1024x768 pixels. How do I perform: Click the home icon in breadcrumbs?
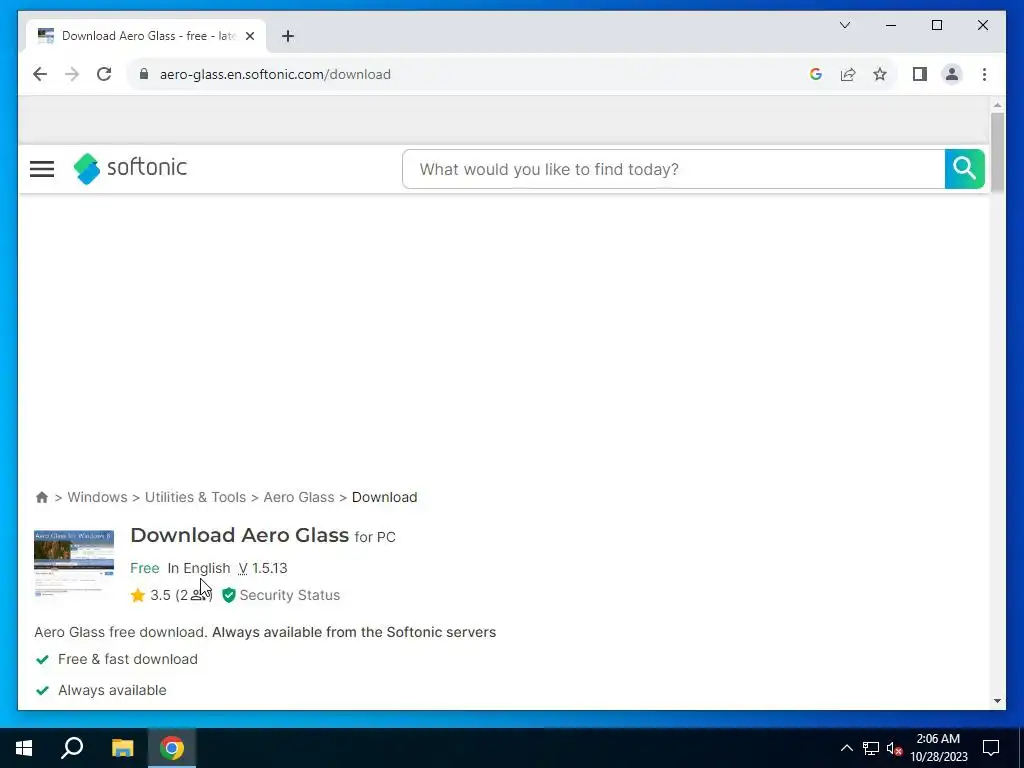pos(42,497)
